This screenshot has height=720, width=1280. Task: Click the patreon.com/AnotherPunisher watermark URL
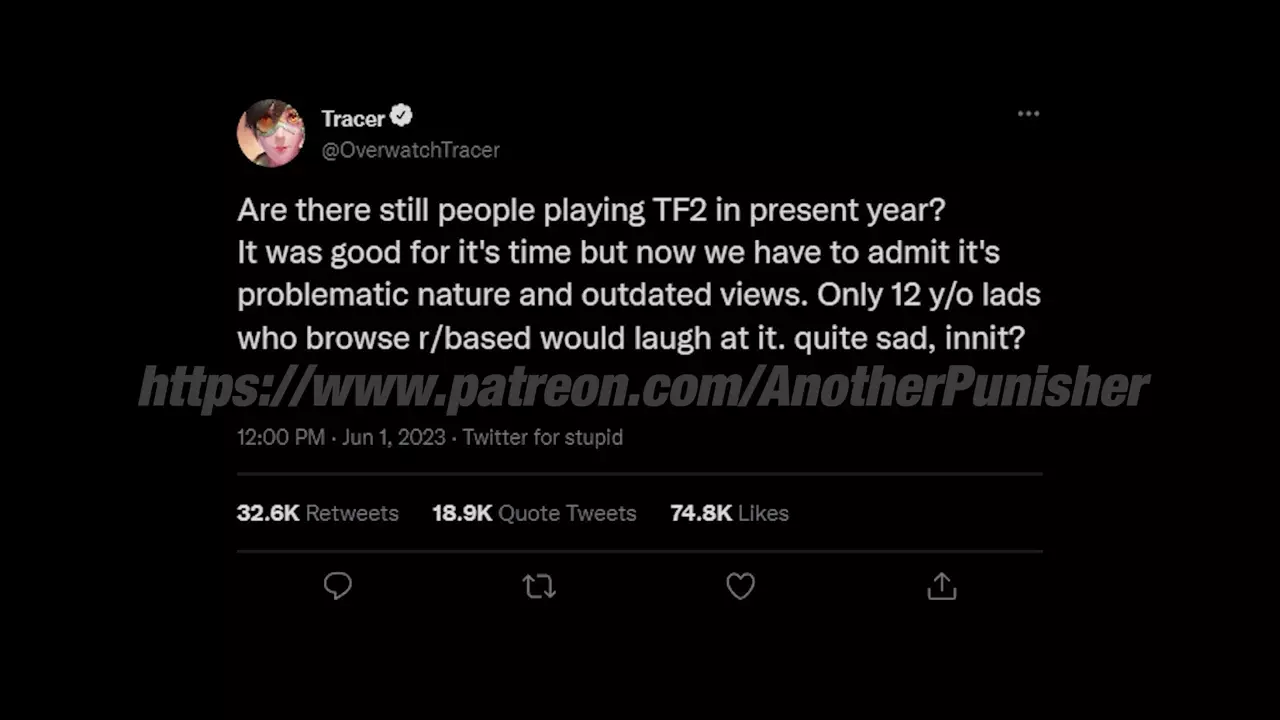tap(643, 387)
